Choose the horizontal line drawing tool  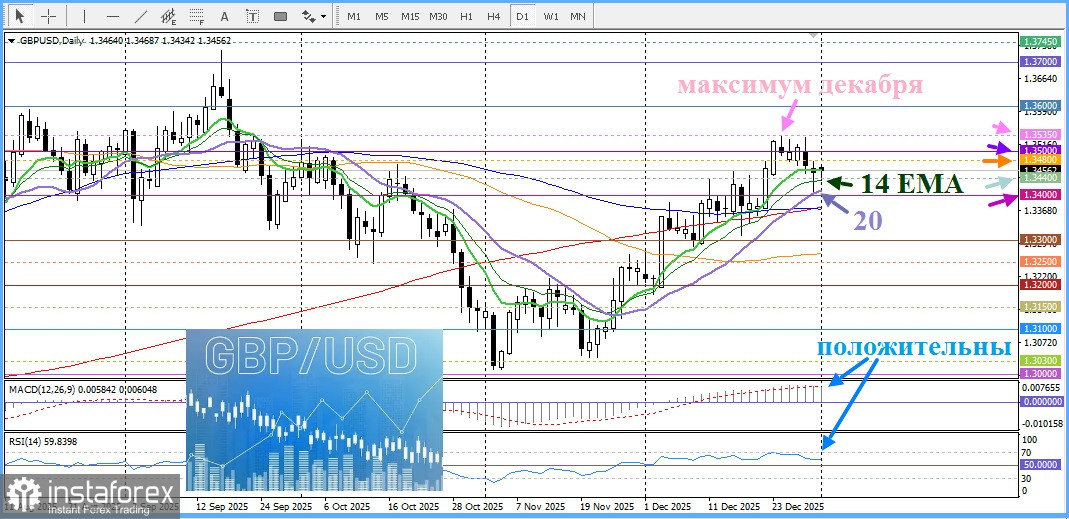pyautogui.click(x=113, y=16)
